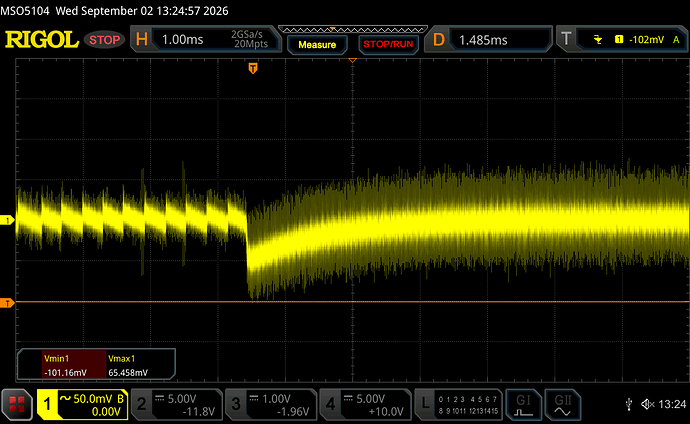Click the channel 3 -1.96V offset value
Image resolution: width=690 pixels, height=424 pixels.
tap(293, 412)
